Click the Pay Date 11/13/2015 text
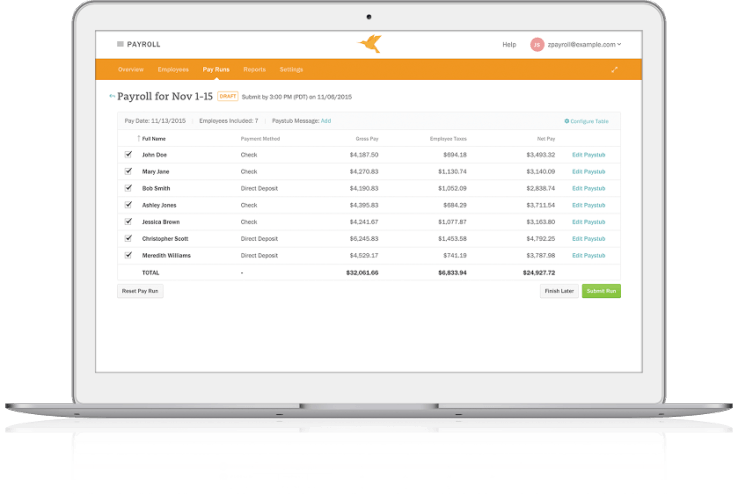The height and width of the screenshot is (494, 738). coord(155,121)
